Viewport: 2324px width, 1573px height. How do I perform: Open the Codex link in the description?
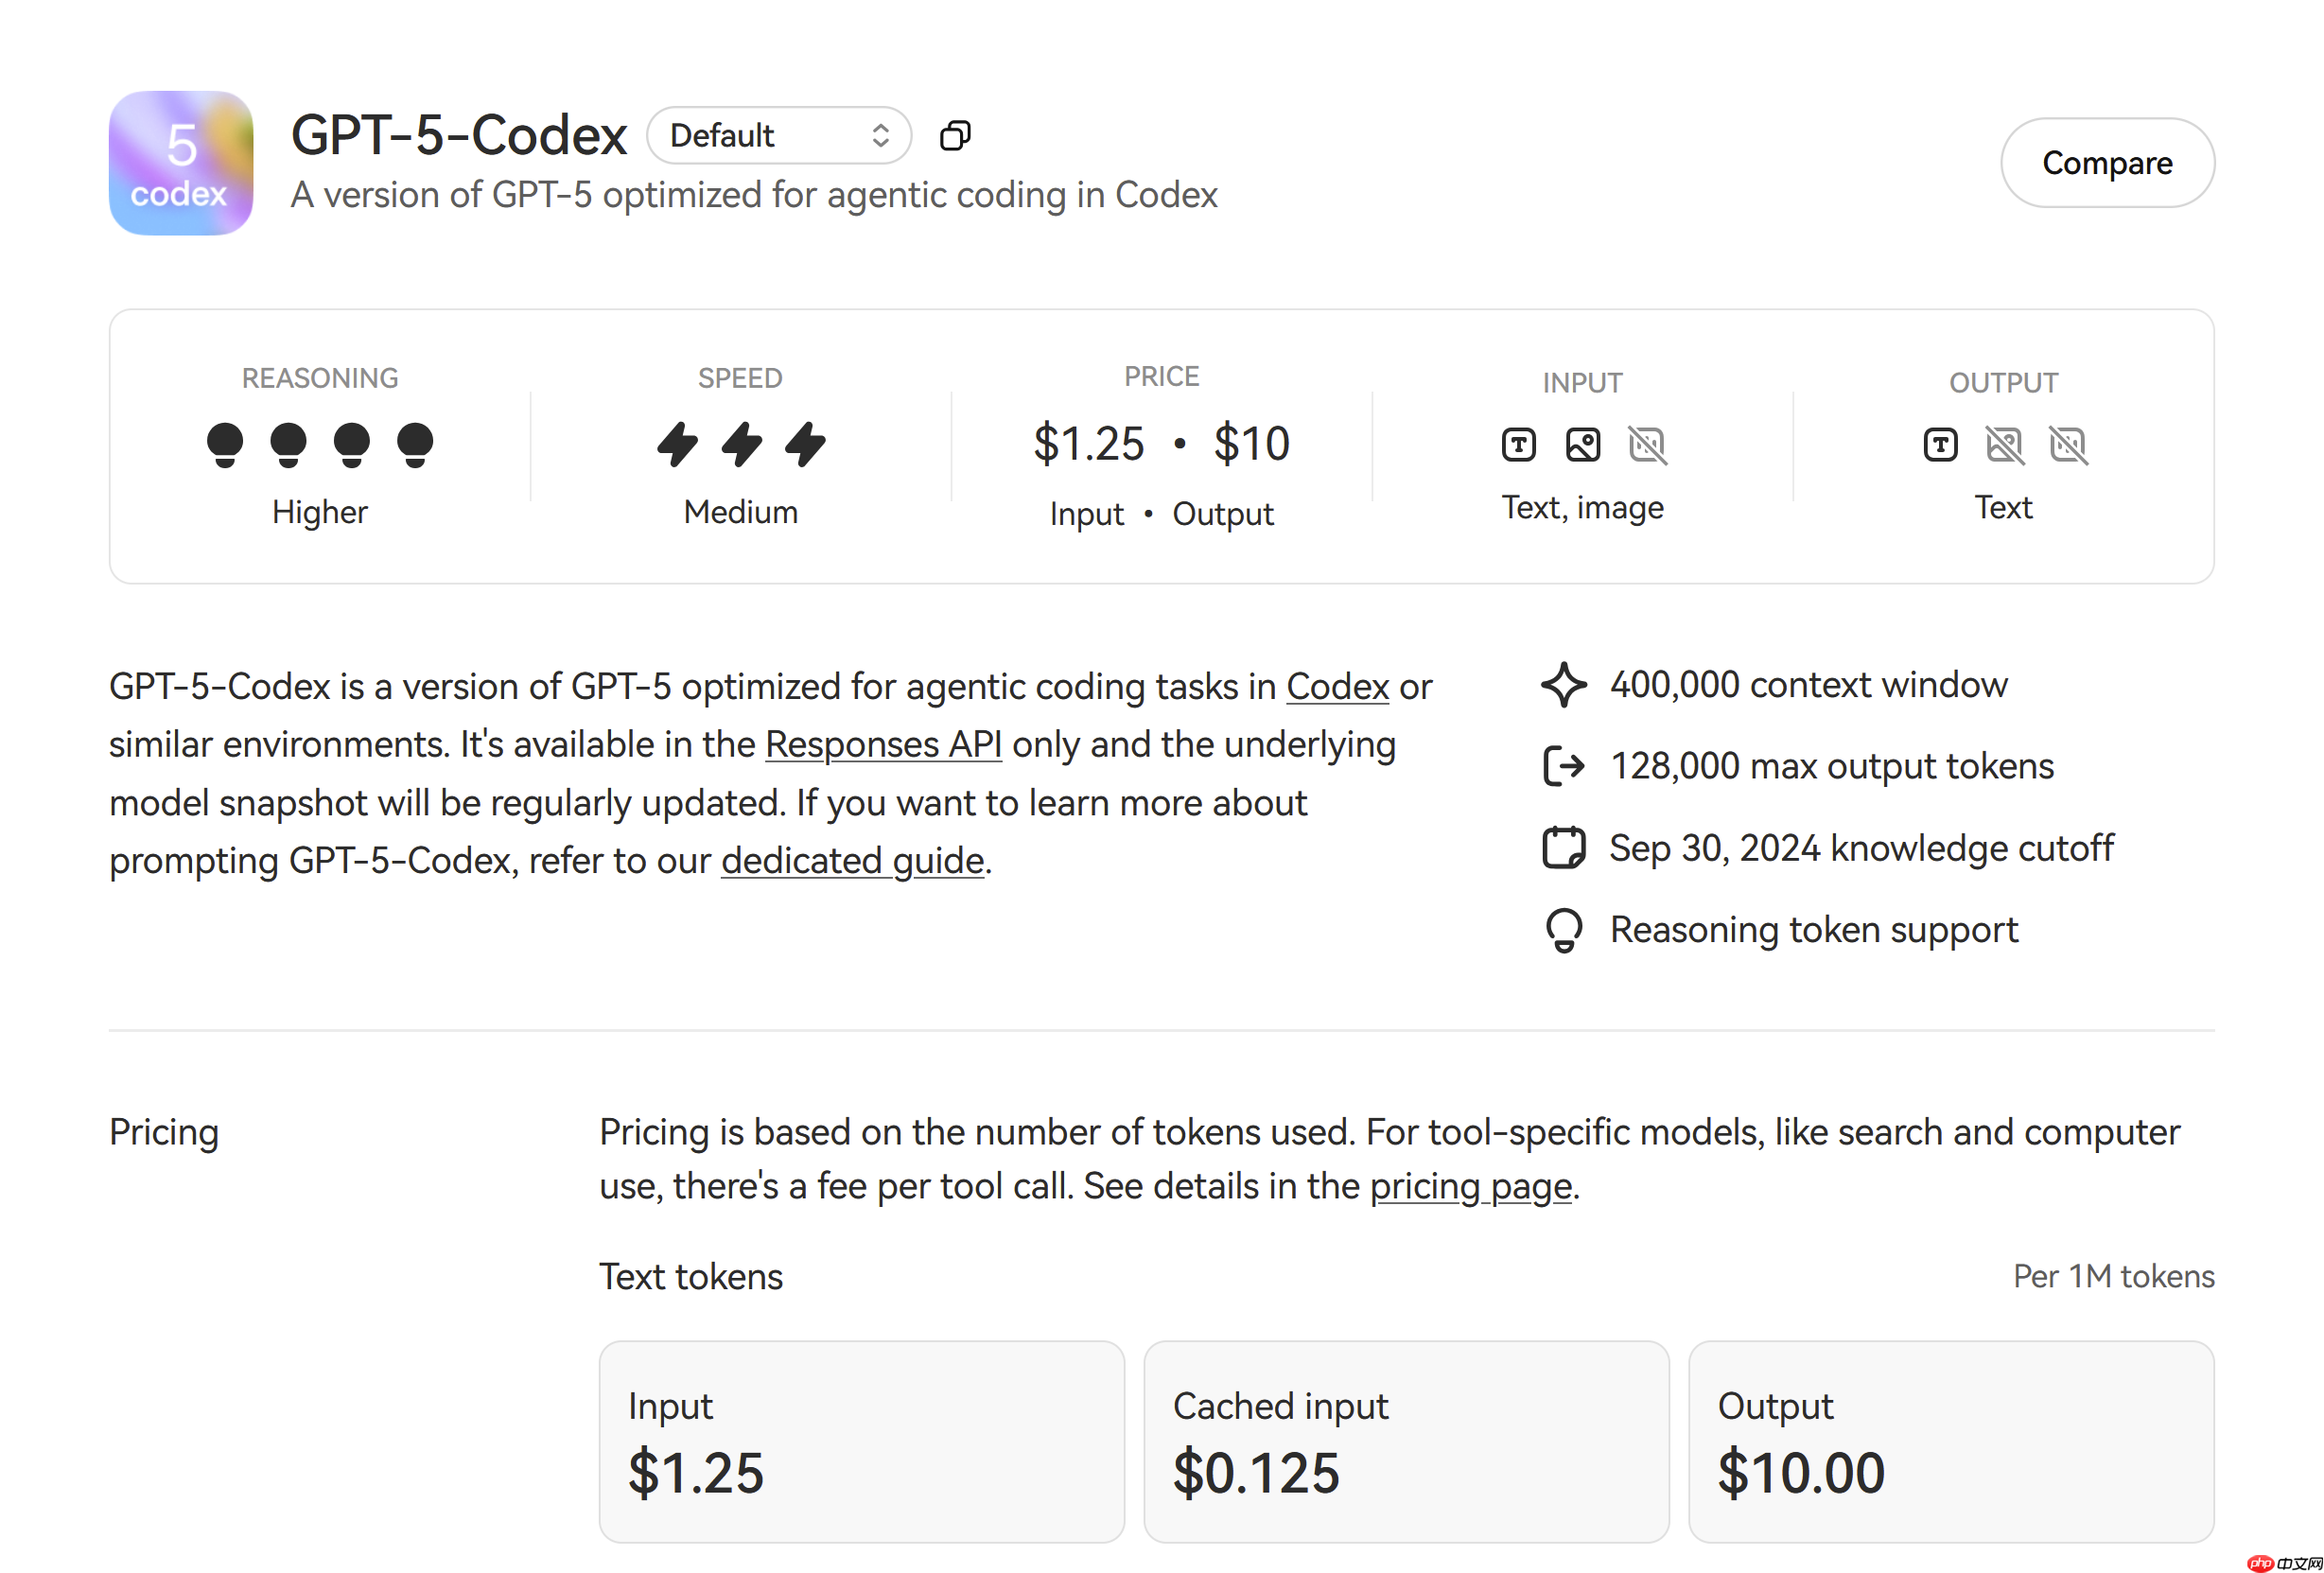coord(1337,687)
